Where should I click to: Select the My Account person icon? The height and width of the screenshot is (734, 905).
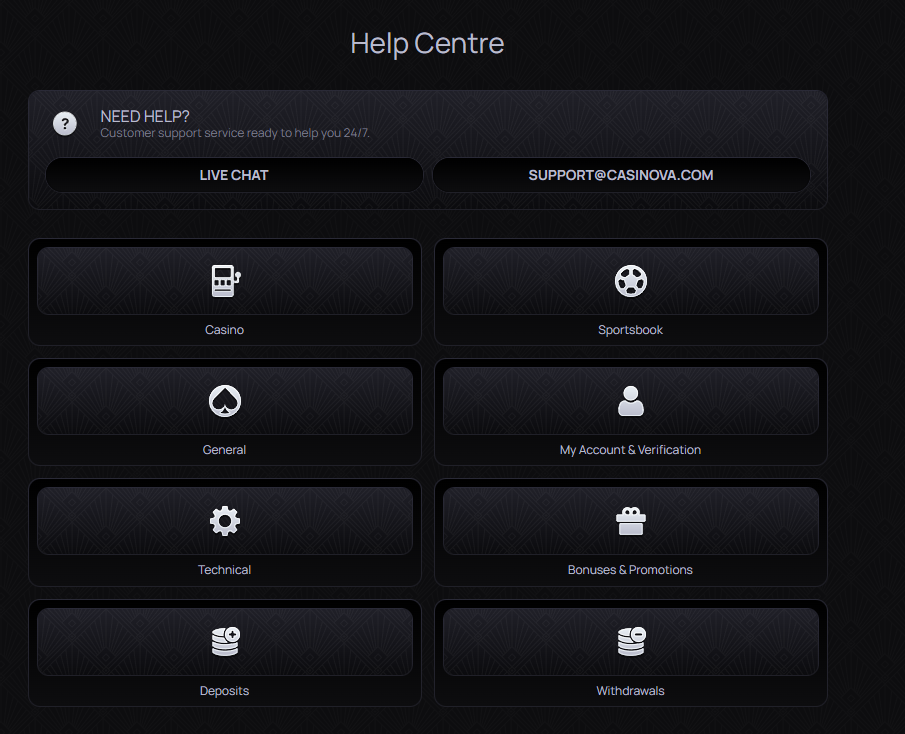click(x=630, y=401)
